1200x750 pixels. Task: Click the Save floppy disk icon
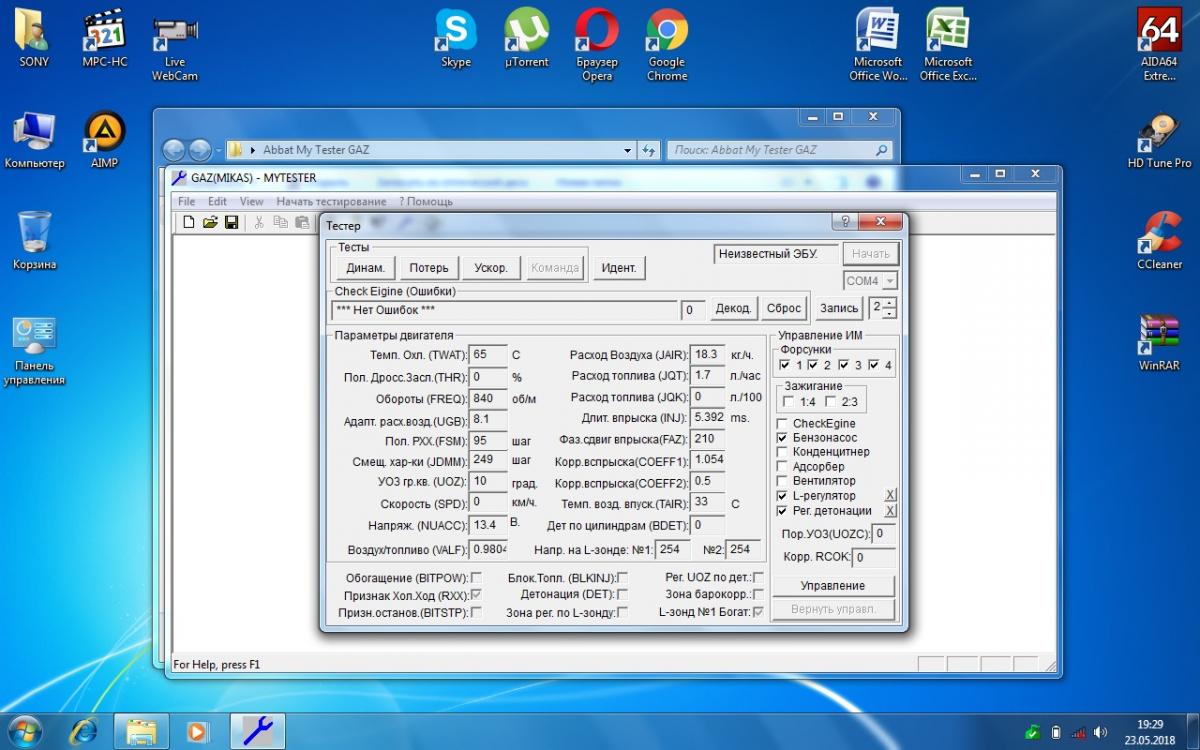tap(231, 222)
